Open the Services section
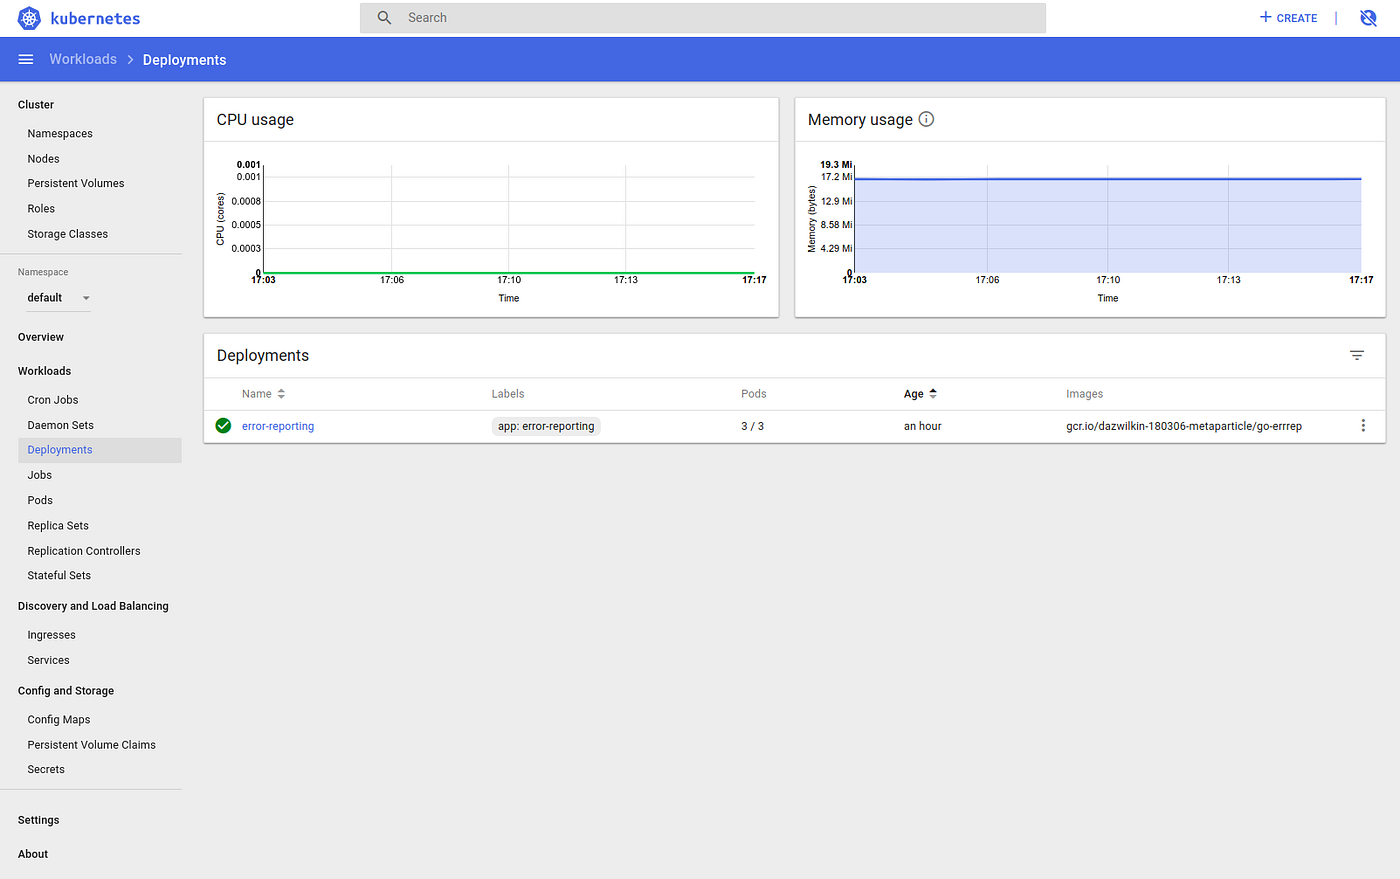 [48, 660]
